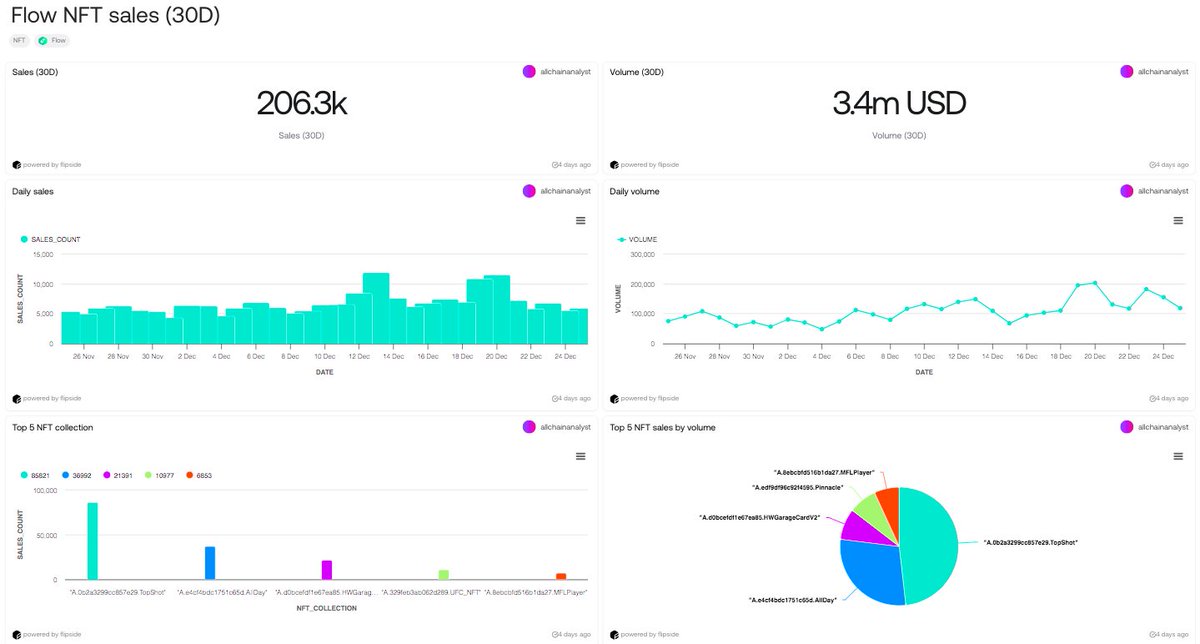Image resolution: width=1200 pixels, height=644 pixels.
Task: Click the TopShot pie chart label
Action: point(1030,541)
